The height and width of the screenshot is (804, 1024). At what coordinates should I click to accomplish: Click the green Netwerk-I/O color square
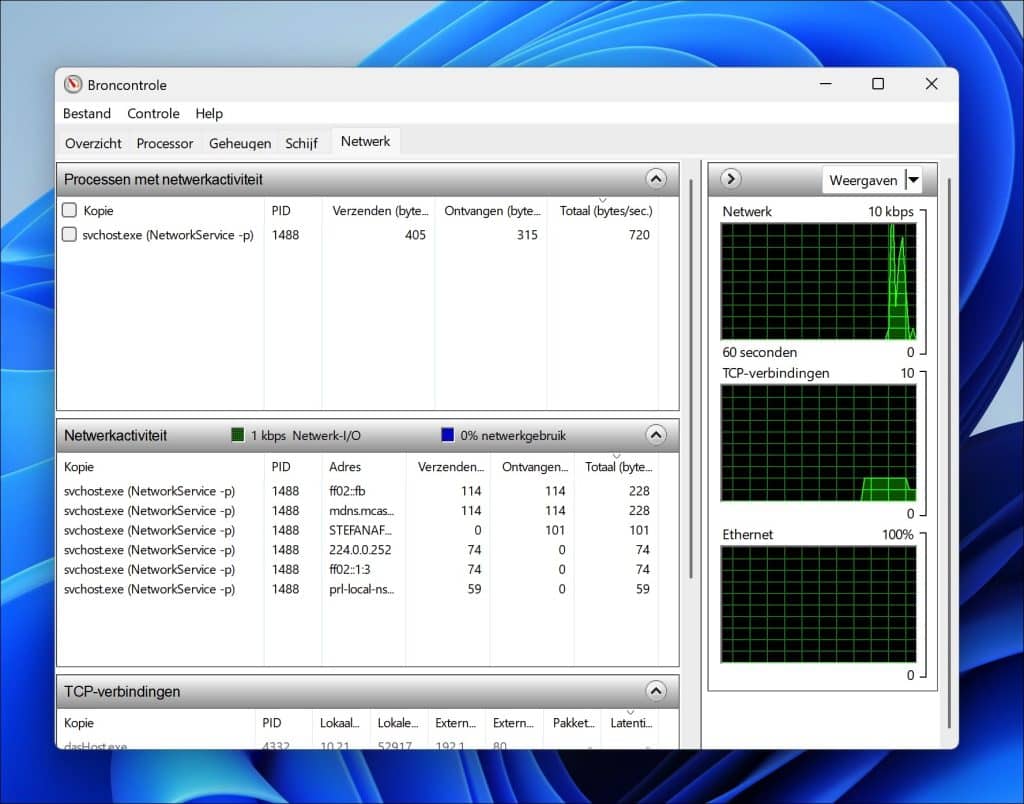point(238,435)
